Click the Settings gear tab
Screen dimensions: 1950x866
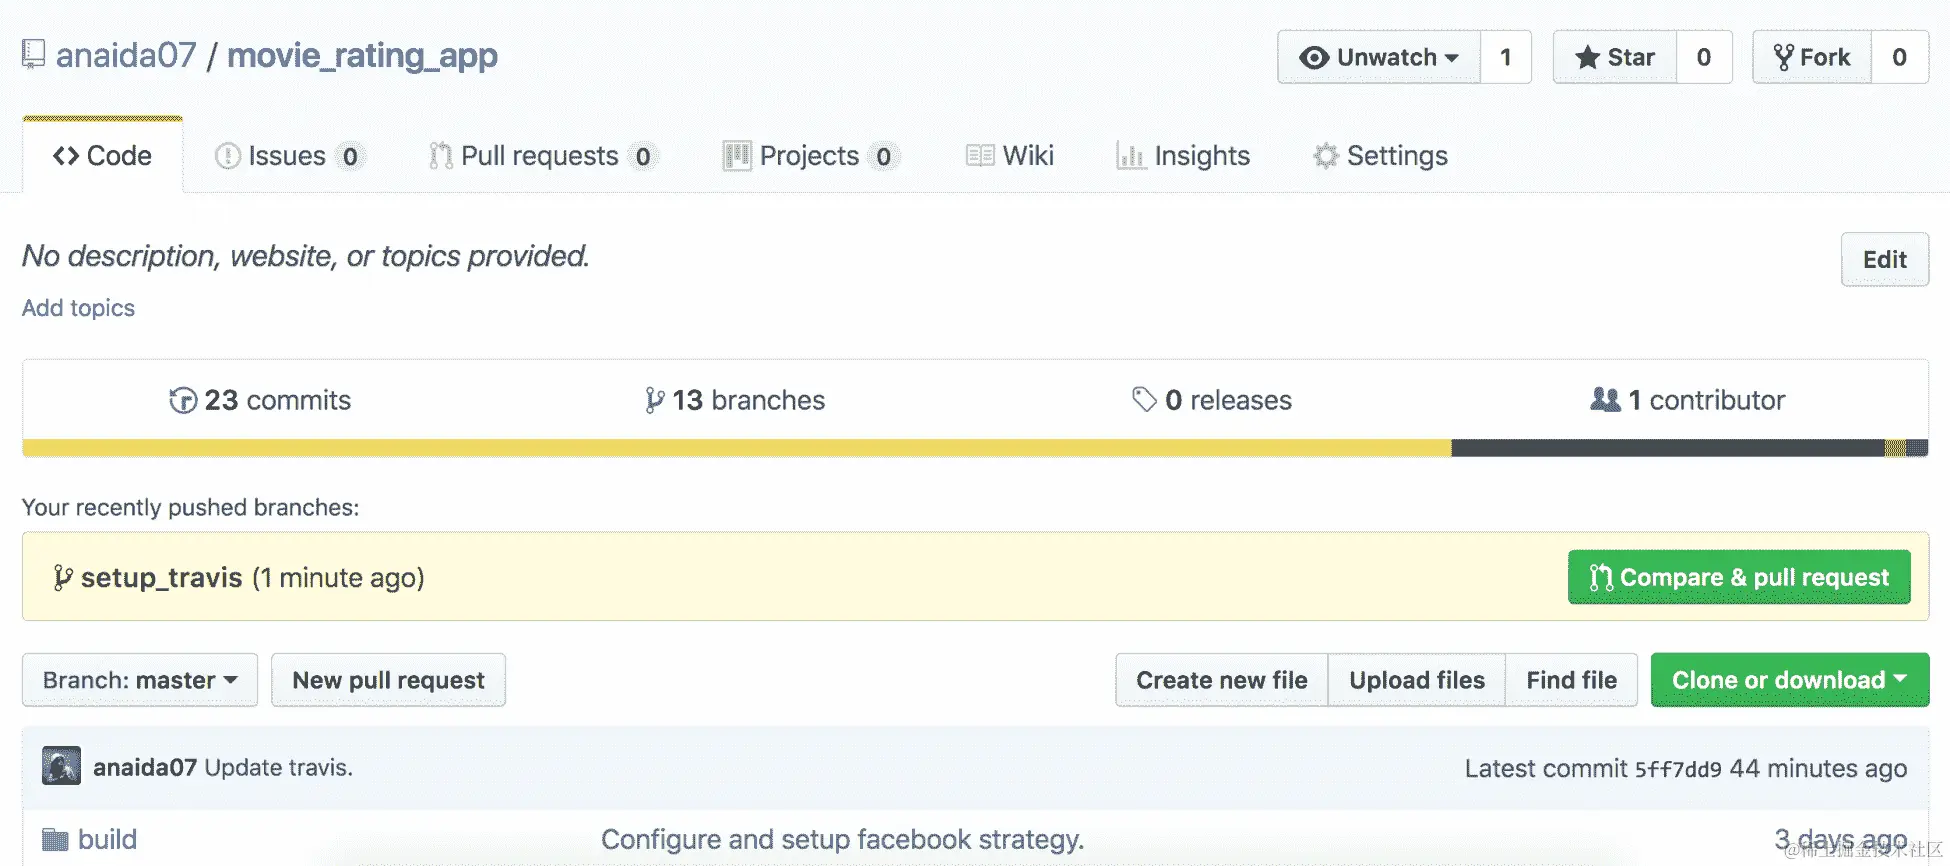[x=1381, y=156]
